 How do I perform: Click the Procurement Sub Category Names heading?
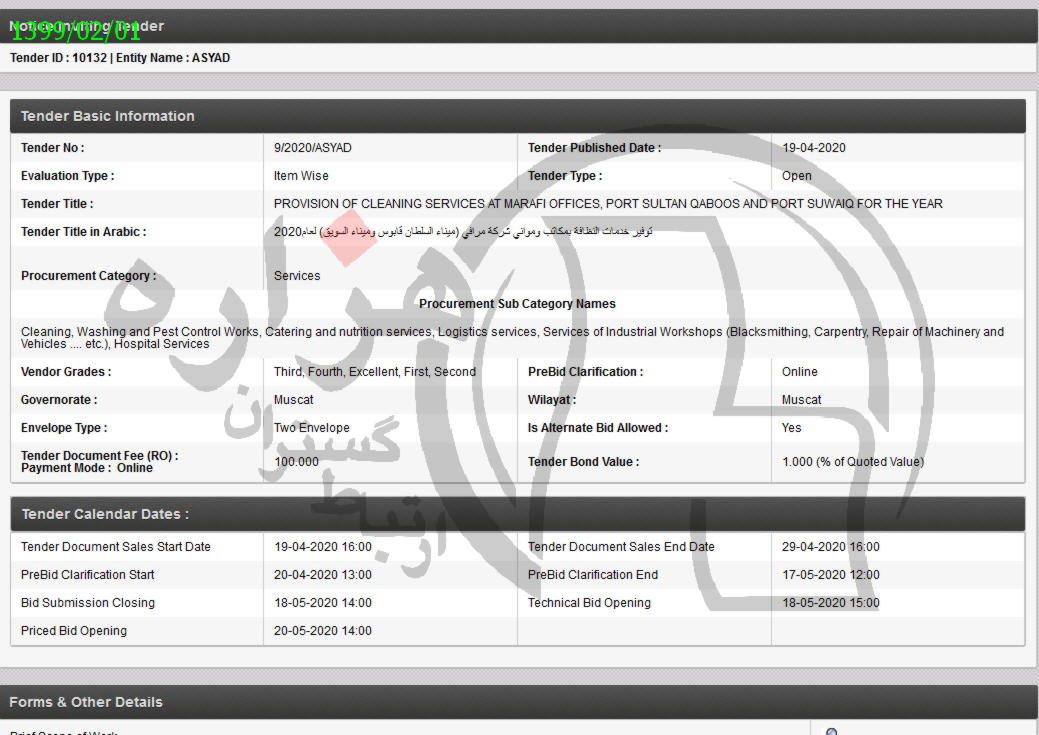517,304
